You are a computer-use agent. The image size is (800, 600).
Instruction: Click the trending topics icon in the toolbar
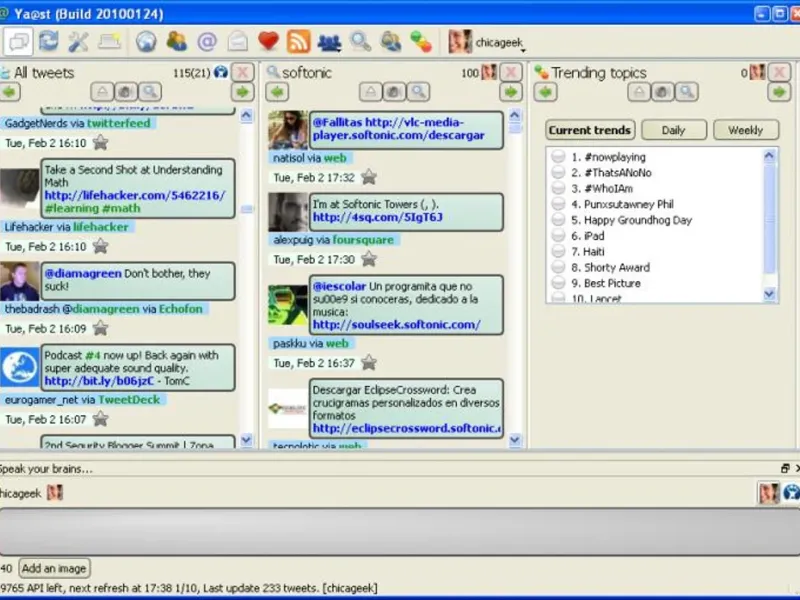tap(421, 41)
